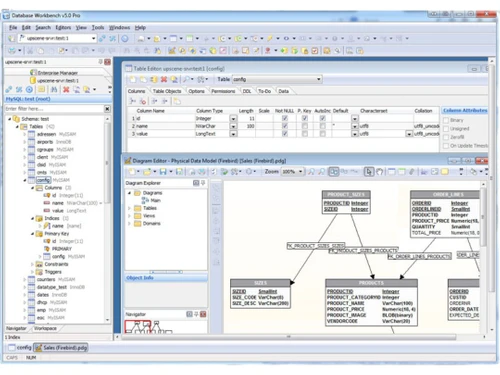Open the Workspace tab at bottom left
This screenshot has width=500, height=375.
coord(45,328)
